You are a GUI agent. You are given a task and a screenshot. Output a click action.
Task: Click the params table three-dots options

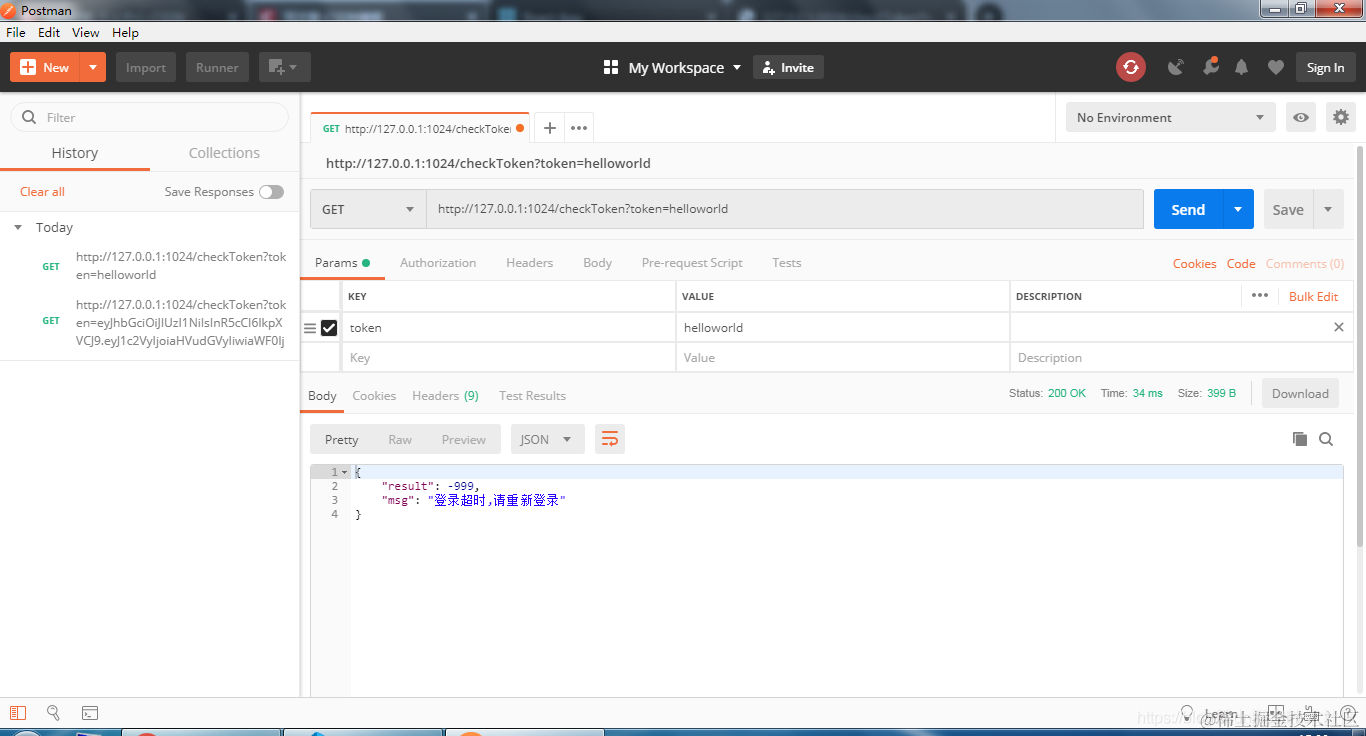point(1259,296)
